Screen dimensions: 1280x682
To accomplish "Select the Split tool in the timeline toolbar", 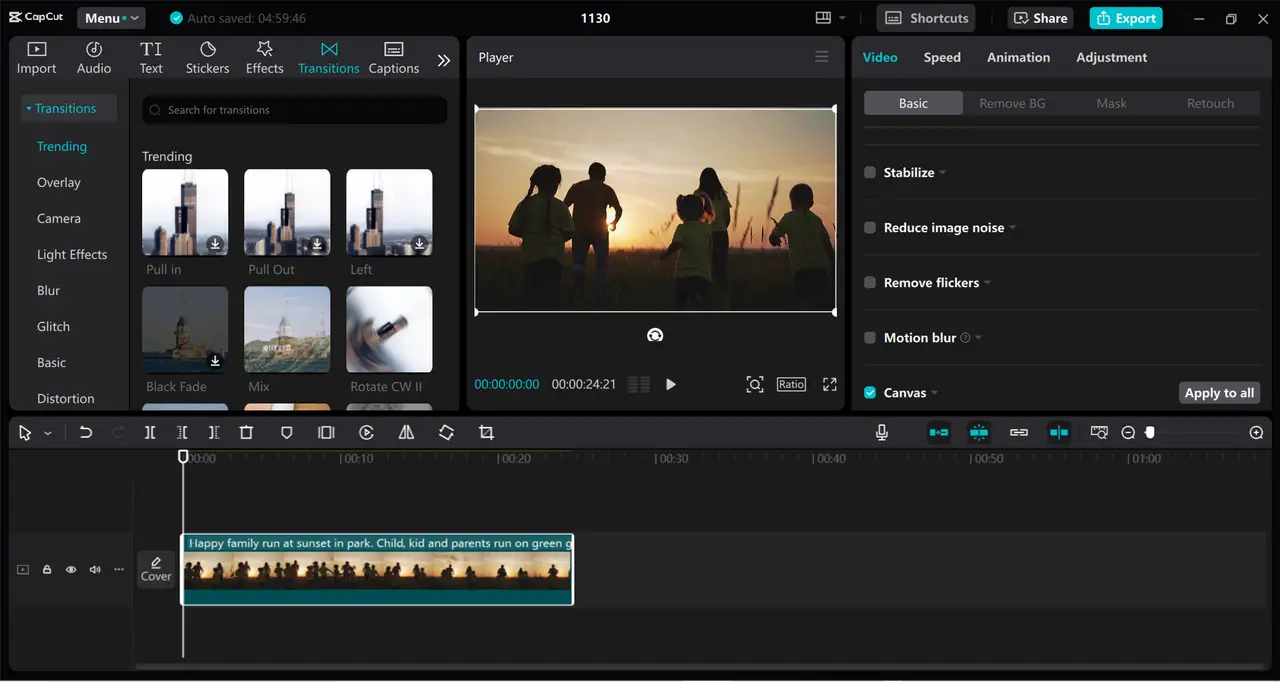I will pos(150,432).
